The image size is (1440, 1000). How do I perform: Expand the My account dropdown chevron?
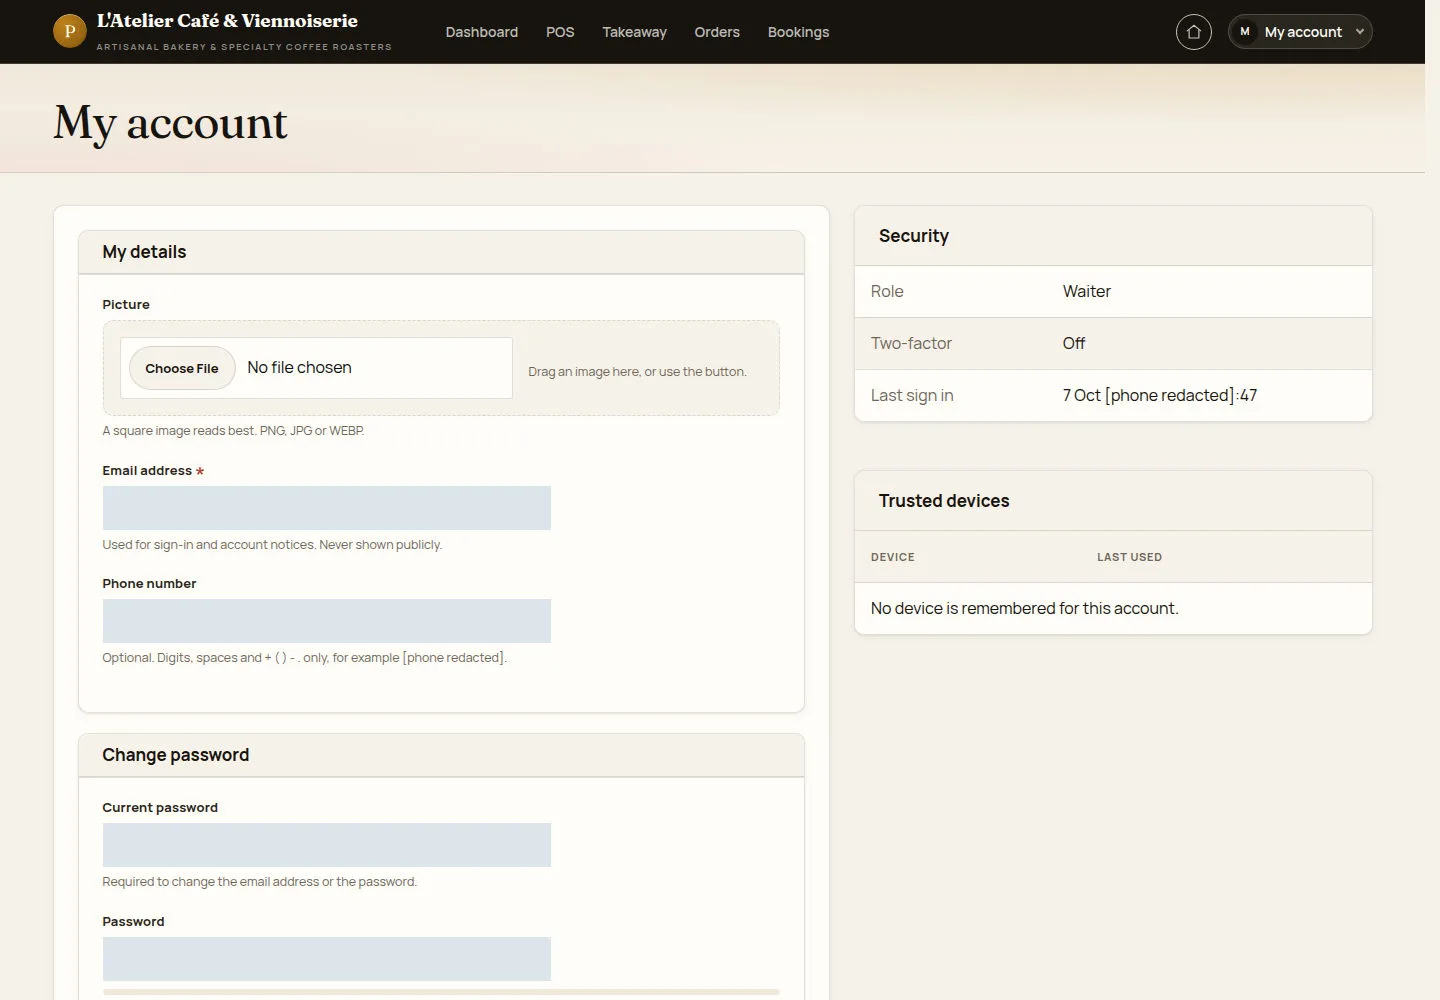1359,32
